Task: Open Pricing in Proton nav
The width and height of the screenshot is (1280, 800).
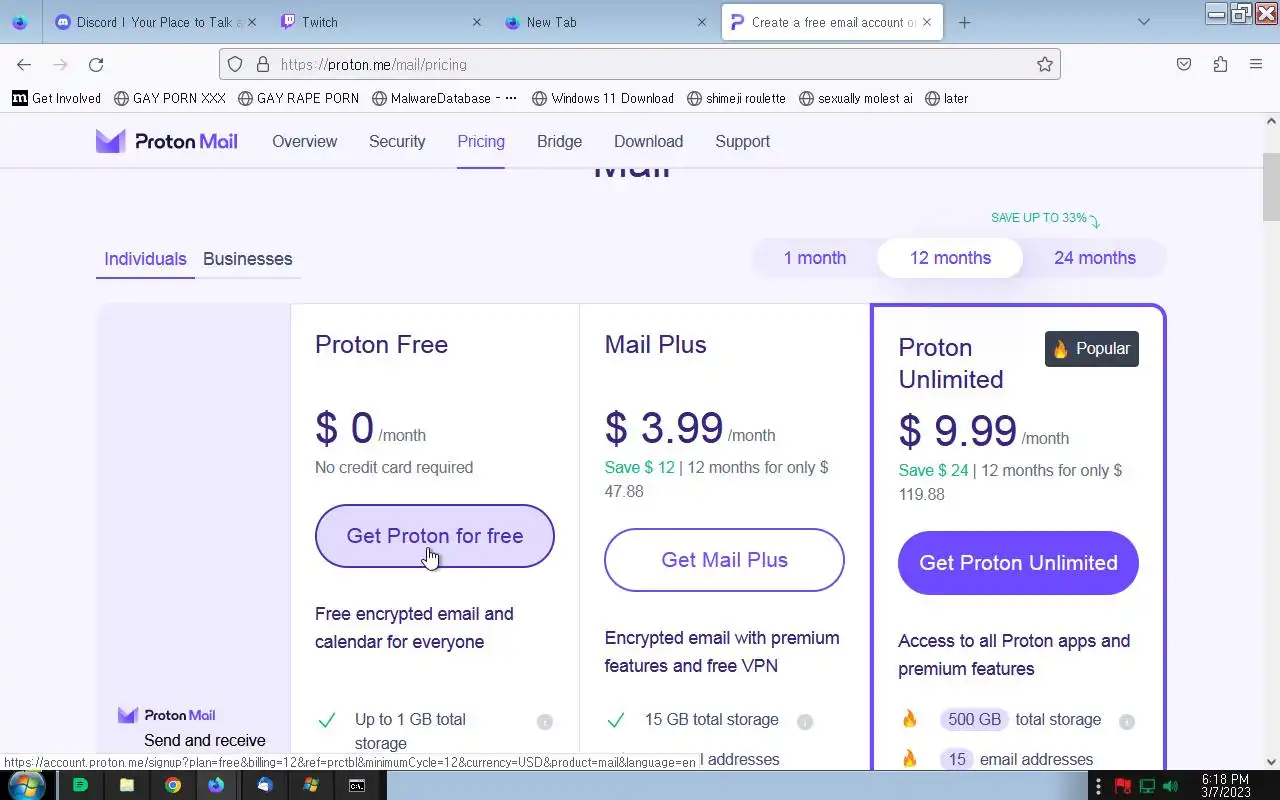Action: [481, 141]
